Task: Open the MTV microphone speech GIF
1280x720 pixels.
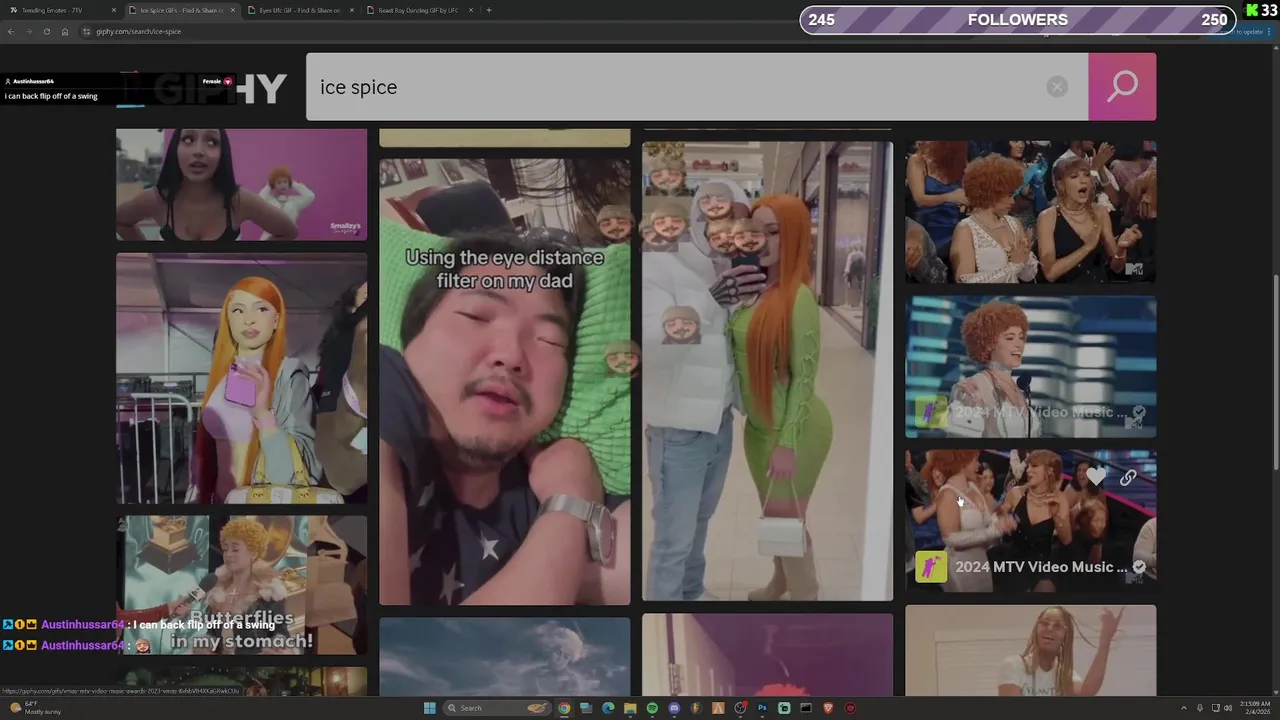Action: click(1030, 366)
